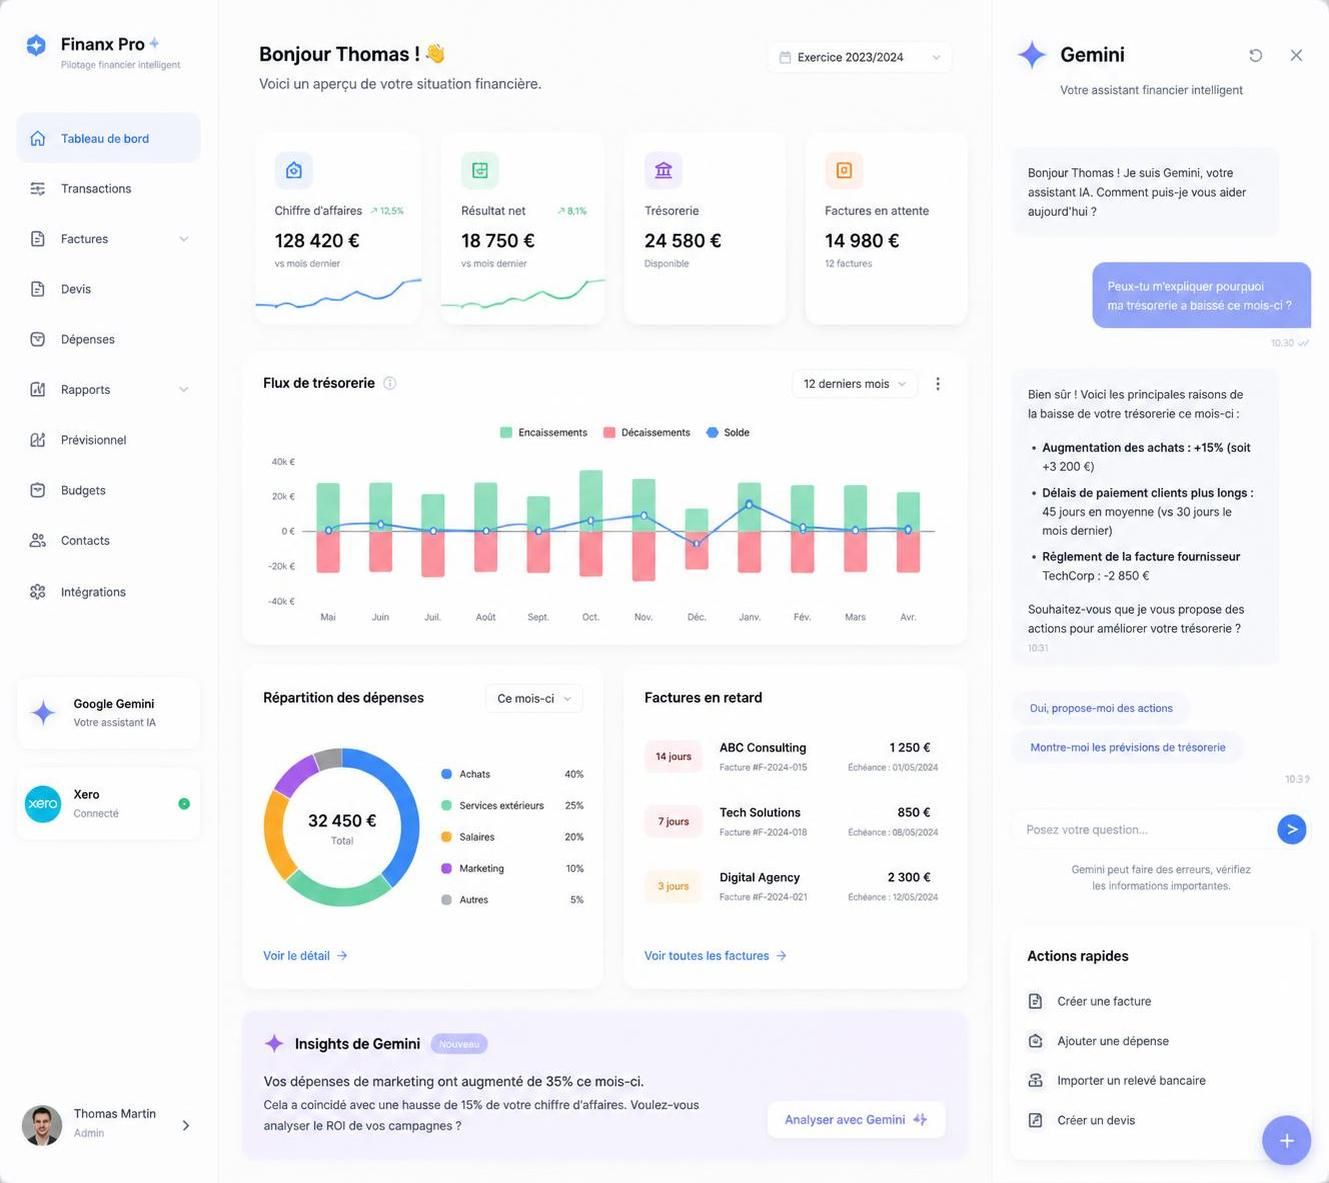
Task: Open Thomas Martin profile chevron
Action: tap(186, 1126)
